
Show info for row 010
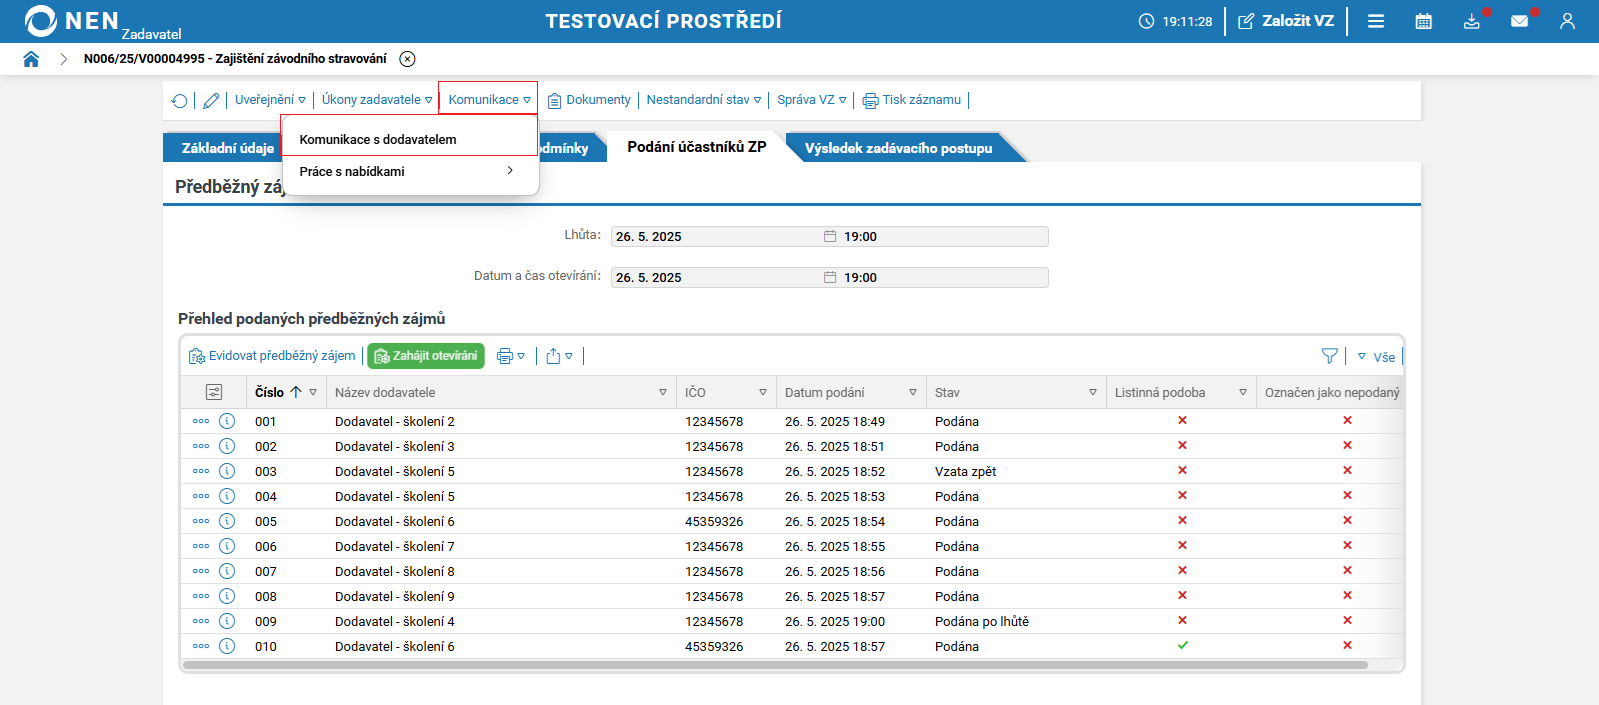[x=227, y=646]
